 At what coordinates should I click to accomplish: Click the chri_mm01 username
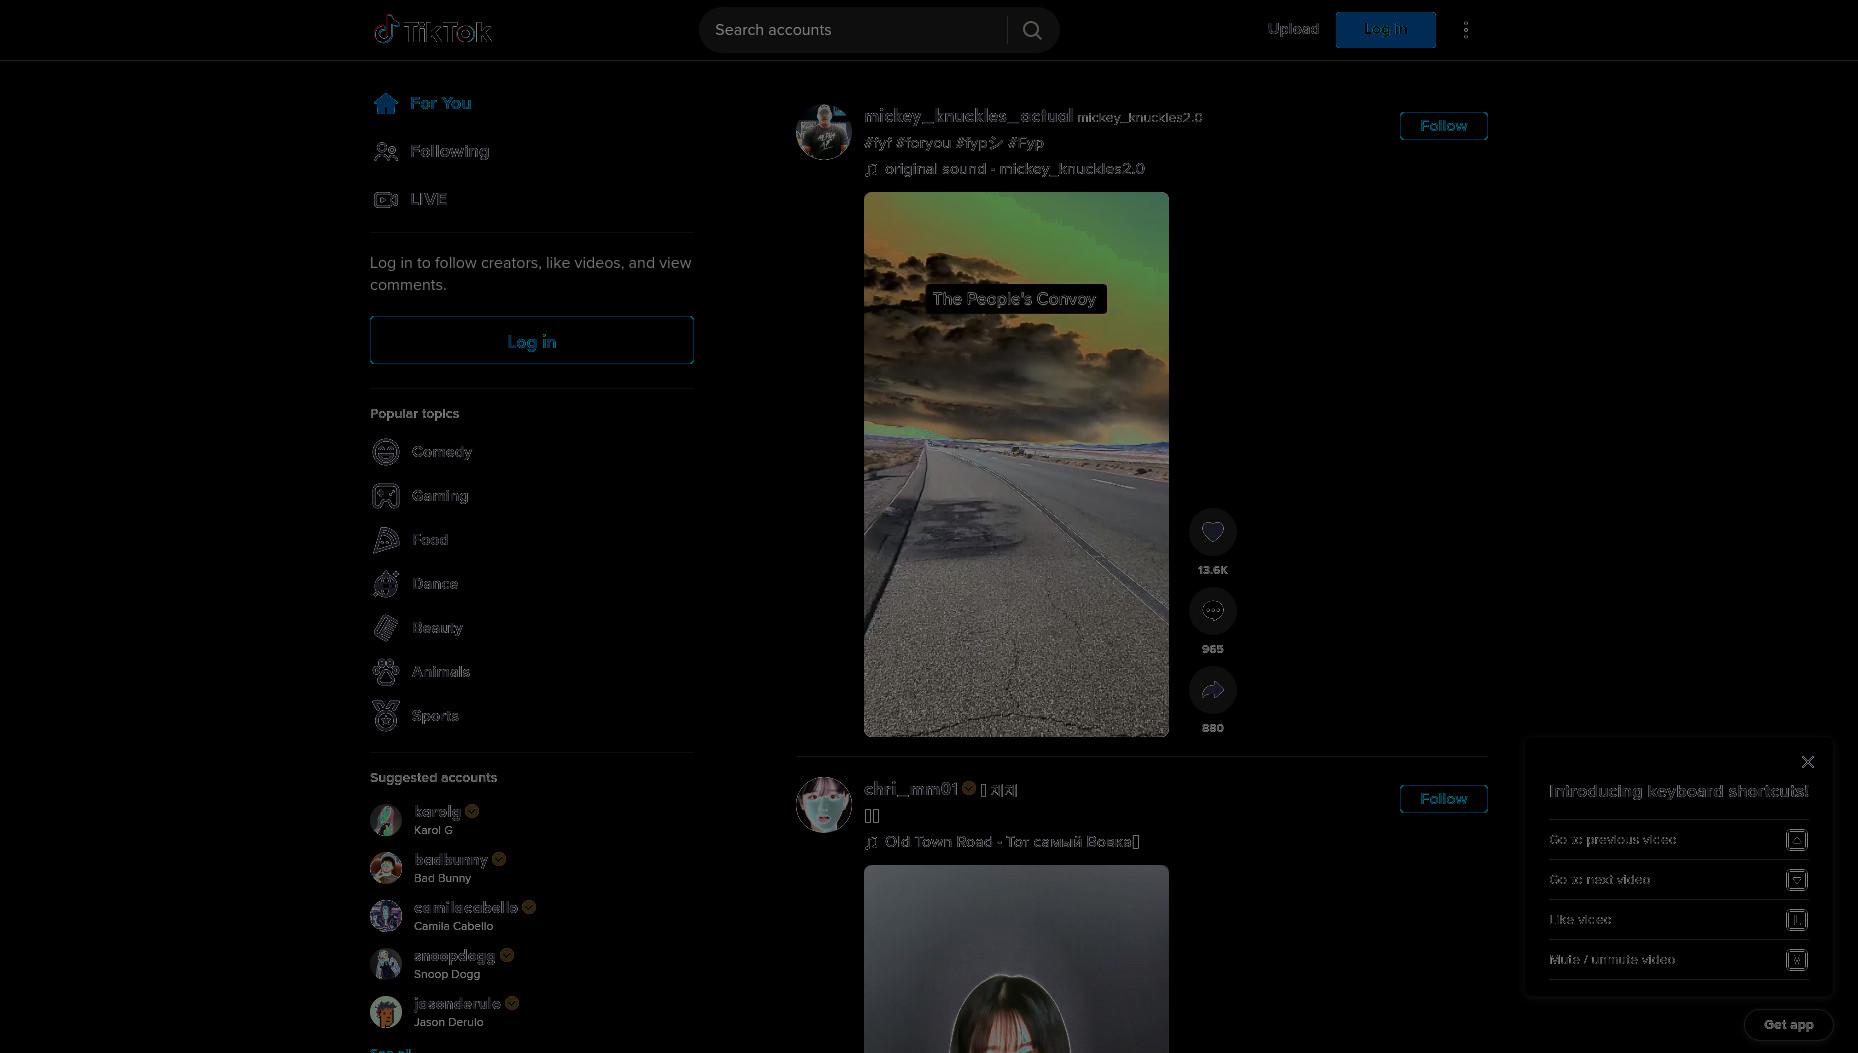coord(911,789)
